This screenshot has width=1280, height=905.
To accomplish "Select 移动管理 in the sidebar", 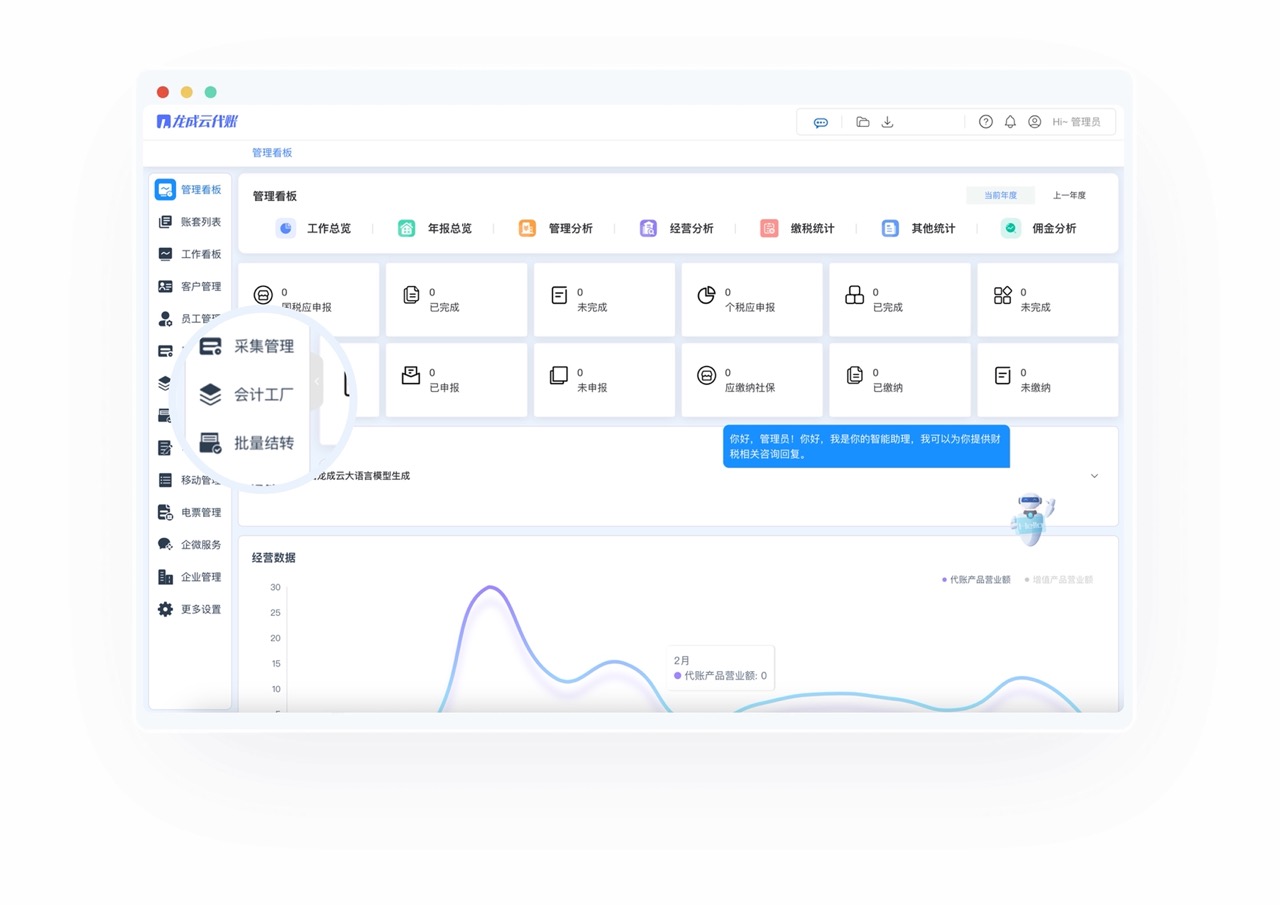I will click(190, 480).
